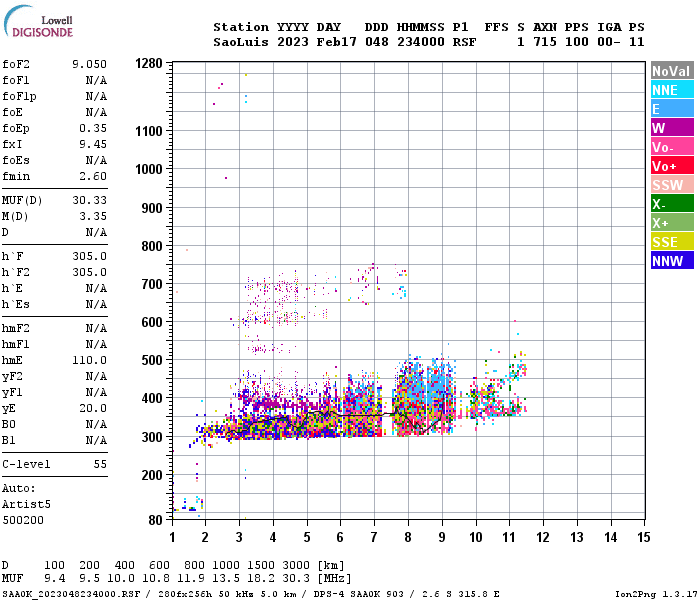Click the 500200 version number
This screenshot has height=600, width=700.
pyautogui.click(x=23, y=520)
